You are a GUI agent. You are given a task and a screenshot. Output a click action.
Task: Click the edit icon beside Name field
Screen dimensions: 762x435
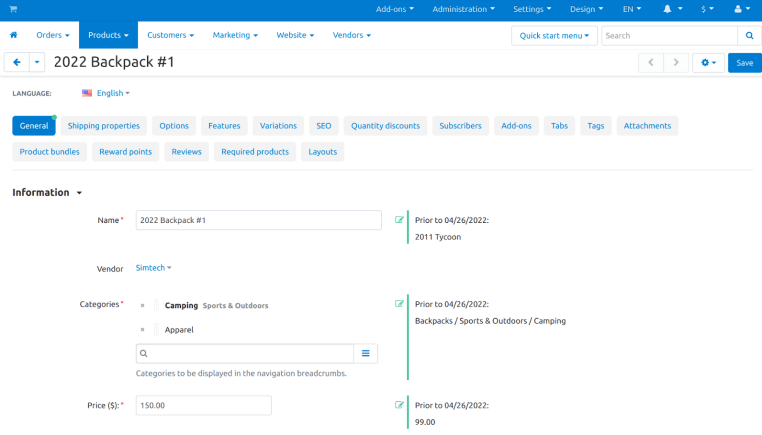(400, 220)
